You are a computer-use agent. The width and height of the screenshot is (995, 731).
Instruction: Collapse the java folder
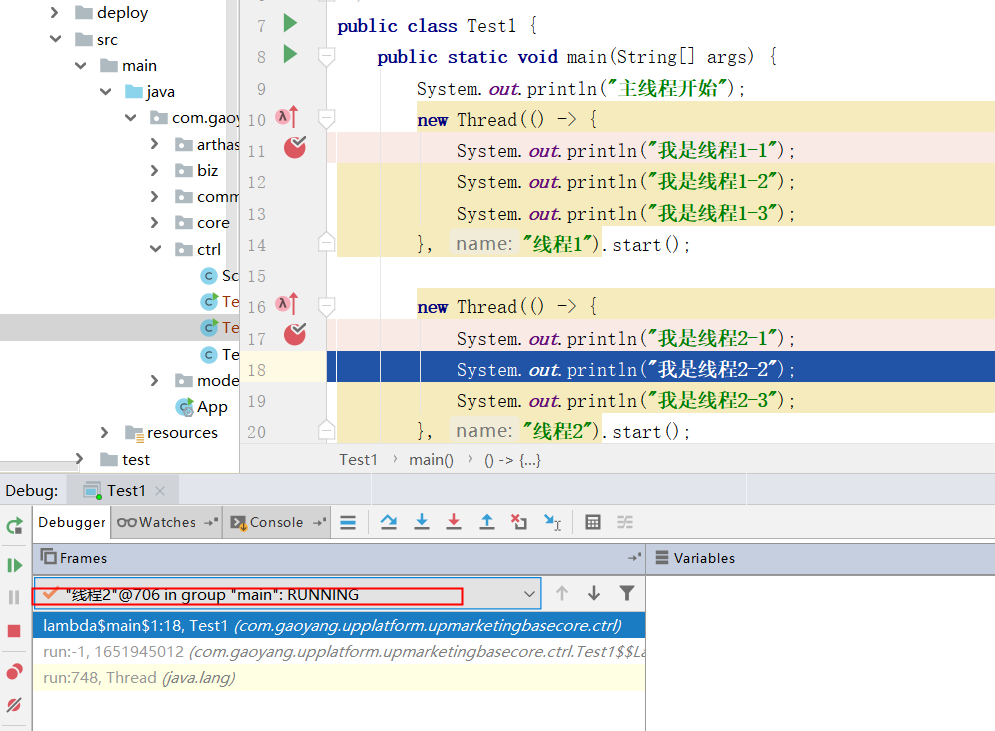tap(105, 91)
